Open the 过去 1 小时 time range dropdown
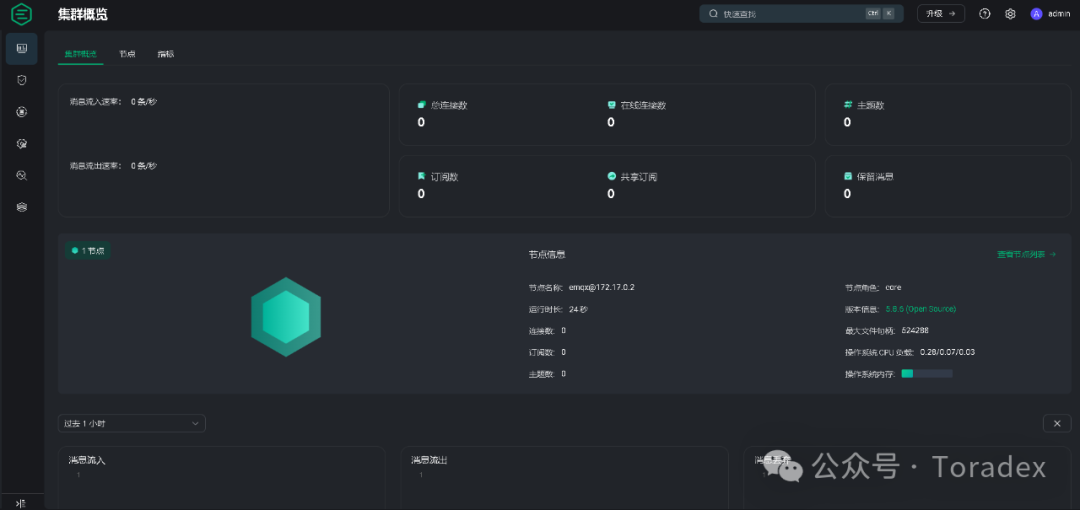 132,423
